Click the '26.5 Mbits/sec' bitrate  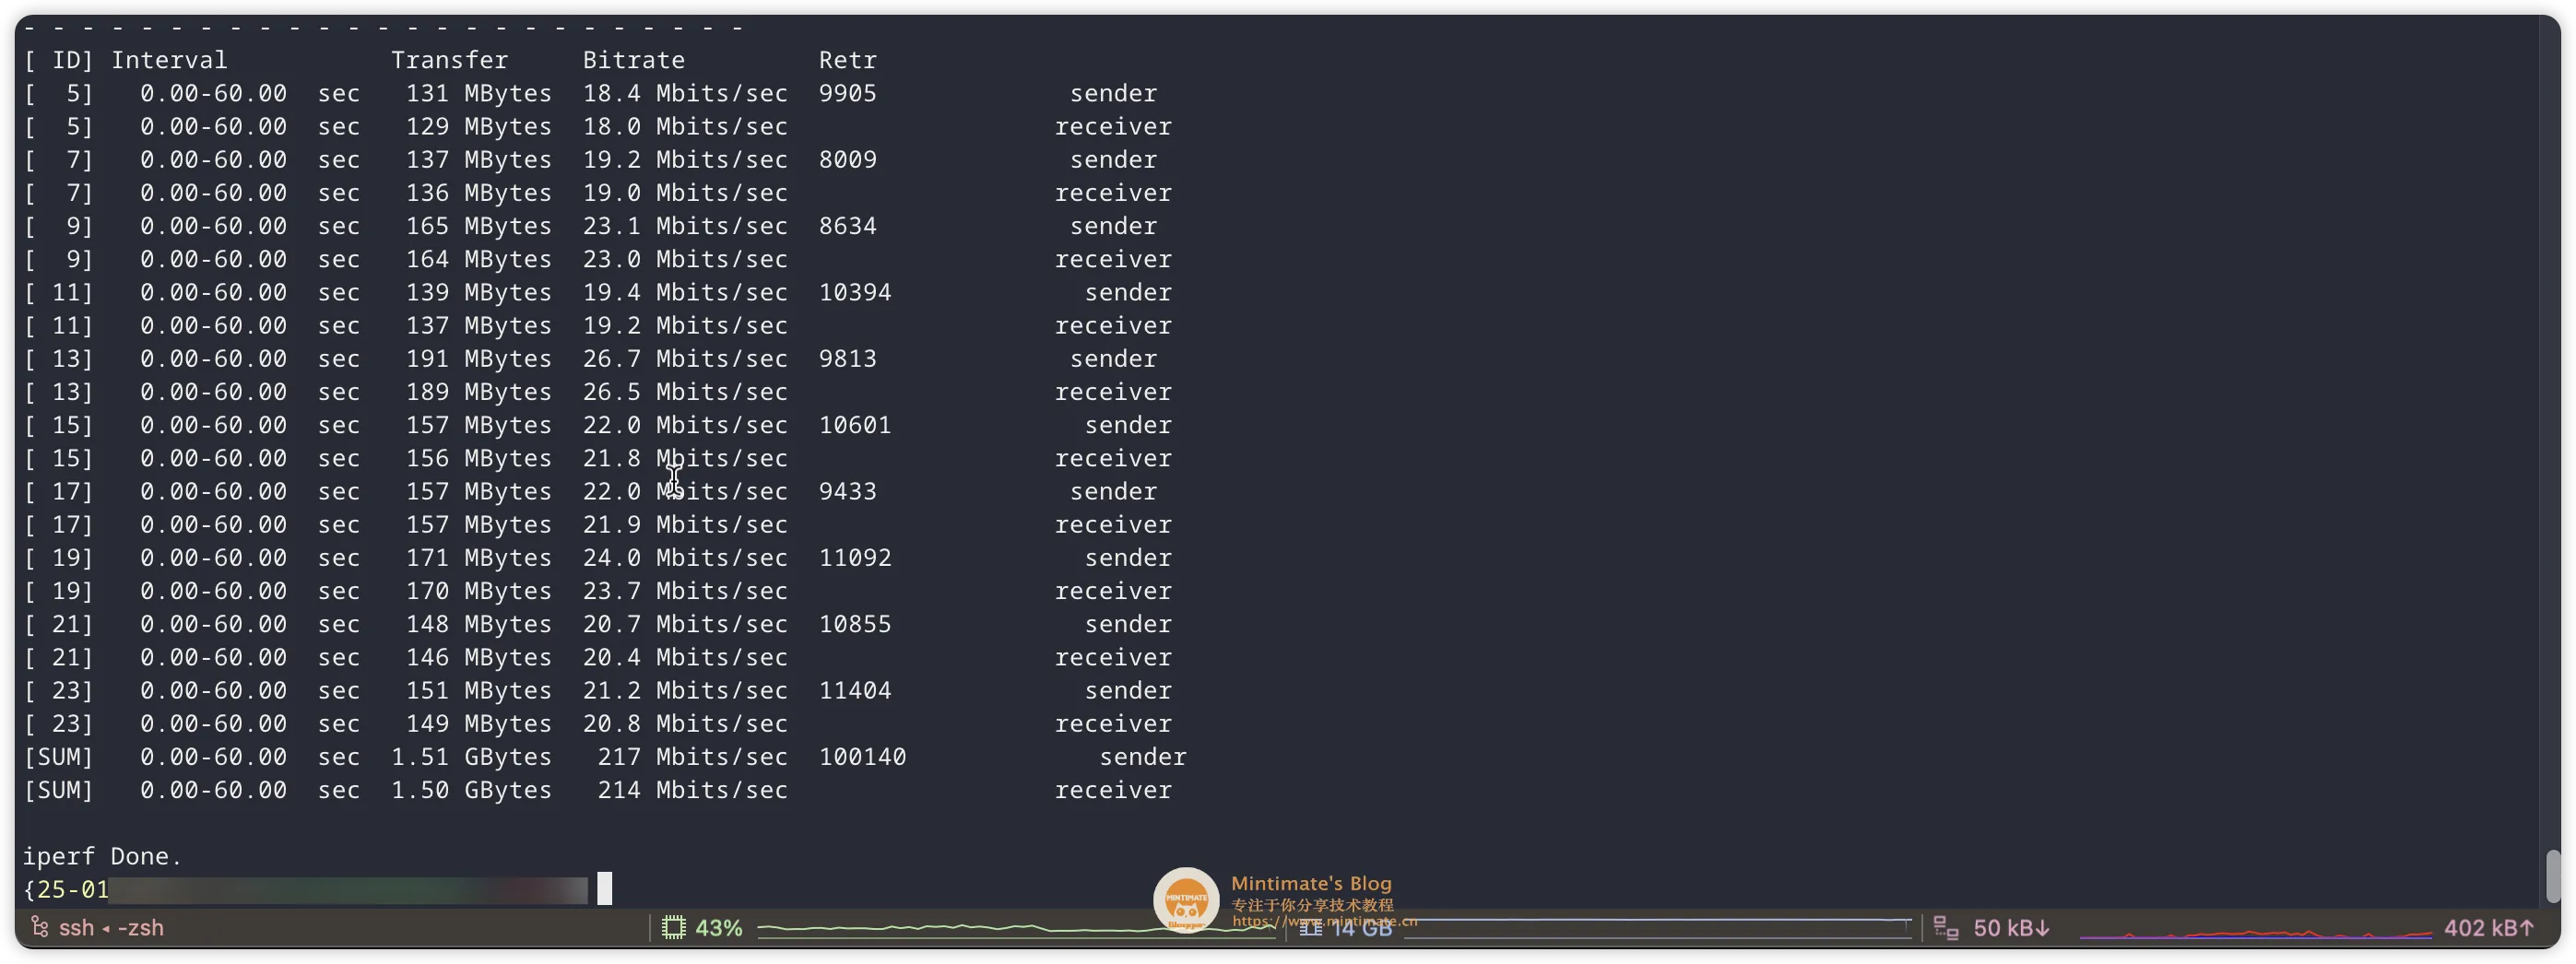pyautogui.click(x=685, y=392)
